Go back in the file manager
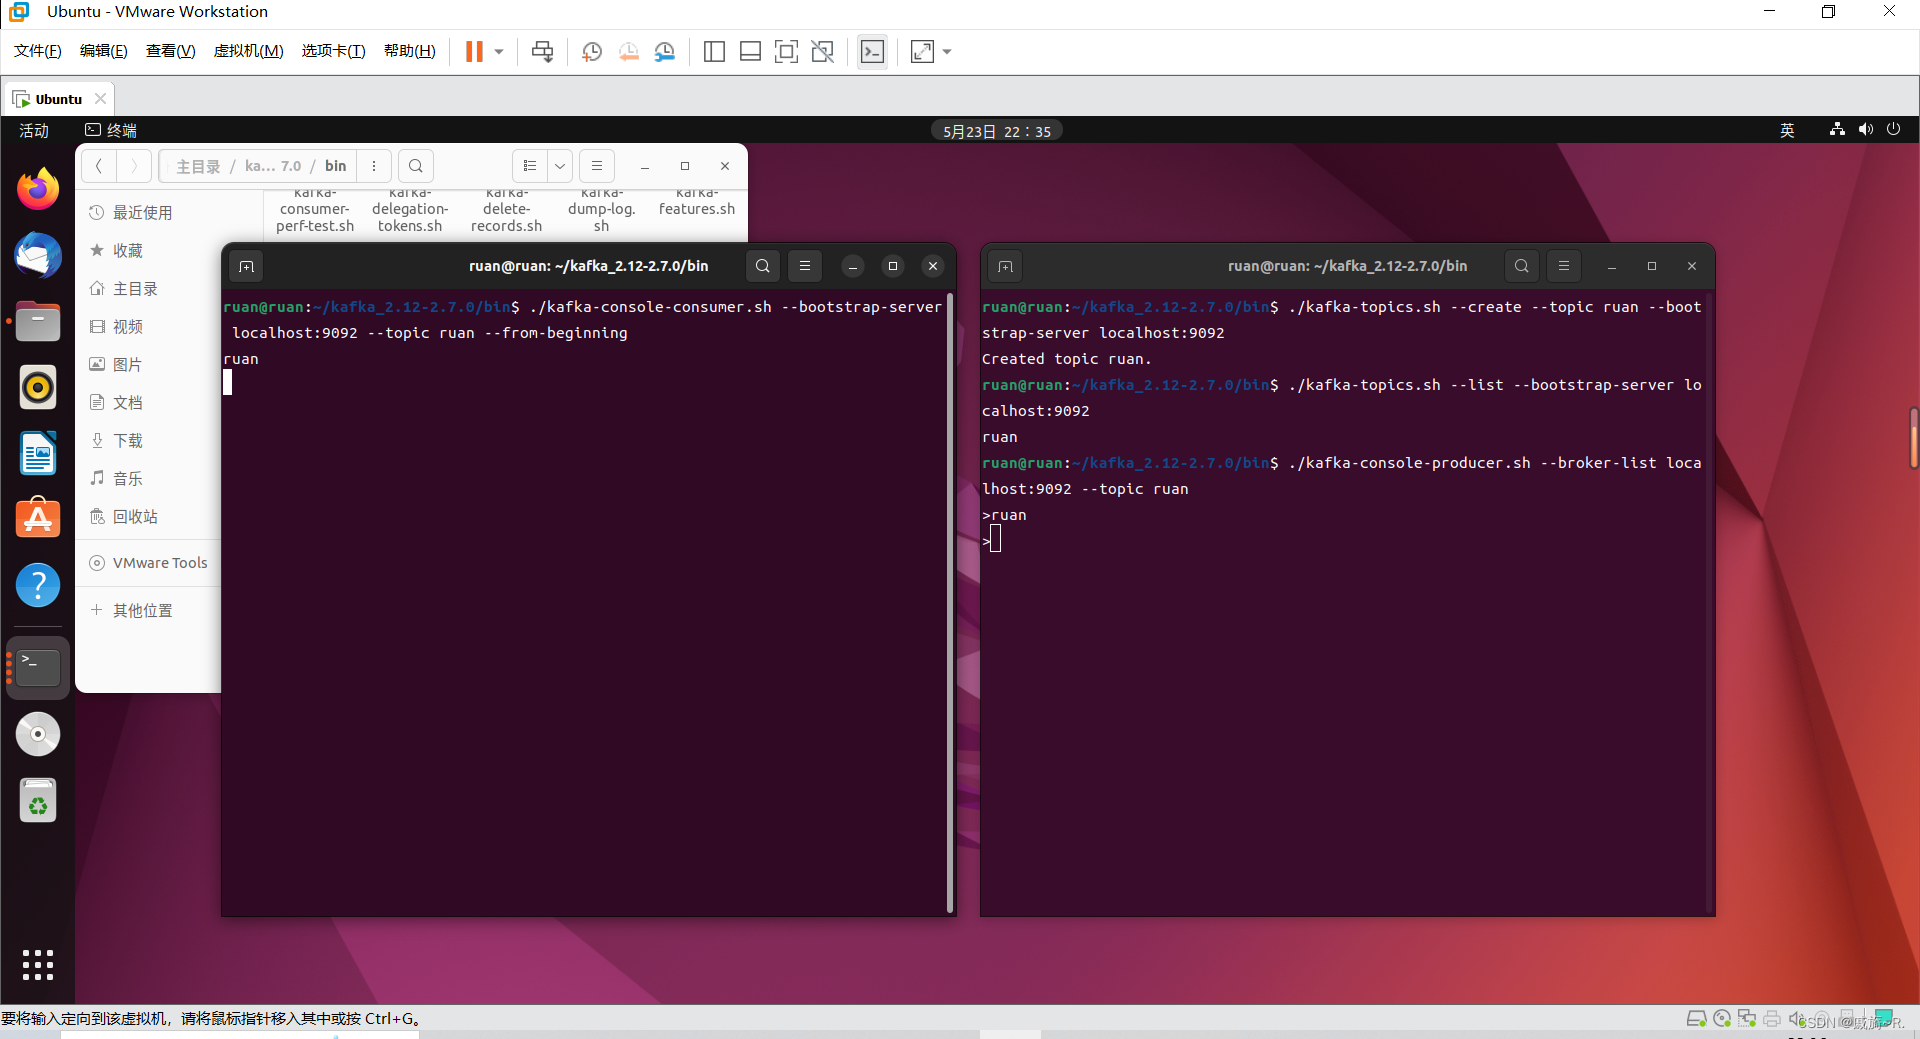Screen dimensions: 1920x1039 (x=99, y=166)
